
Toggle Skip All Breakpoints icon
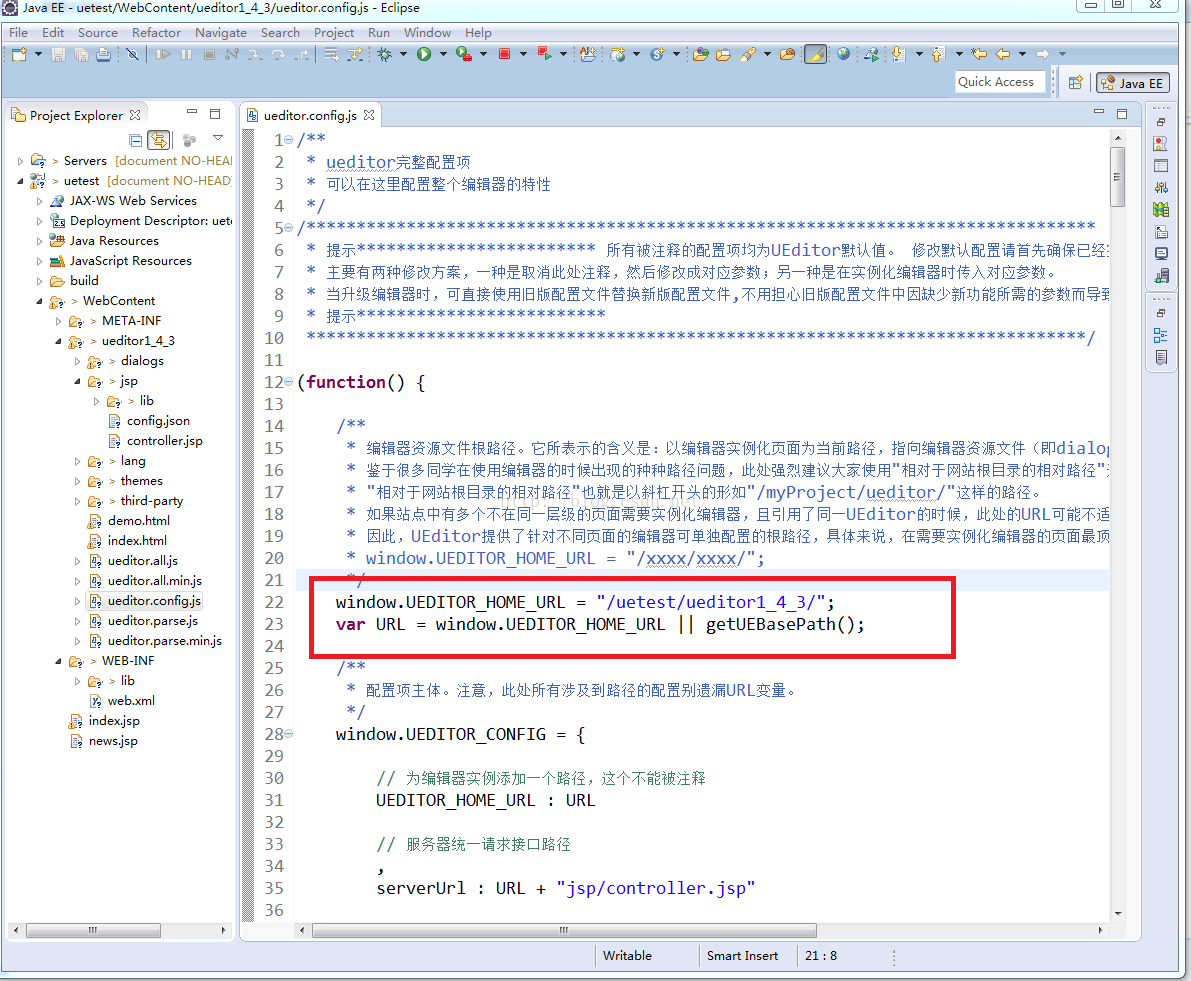click(132, 54)
